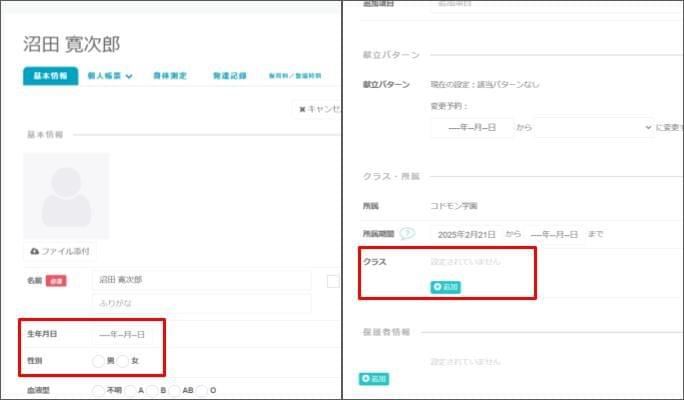Select blood type 不明 radio button
This screenshot has width=684, height=400.
click(98, 390)
